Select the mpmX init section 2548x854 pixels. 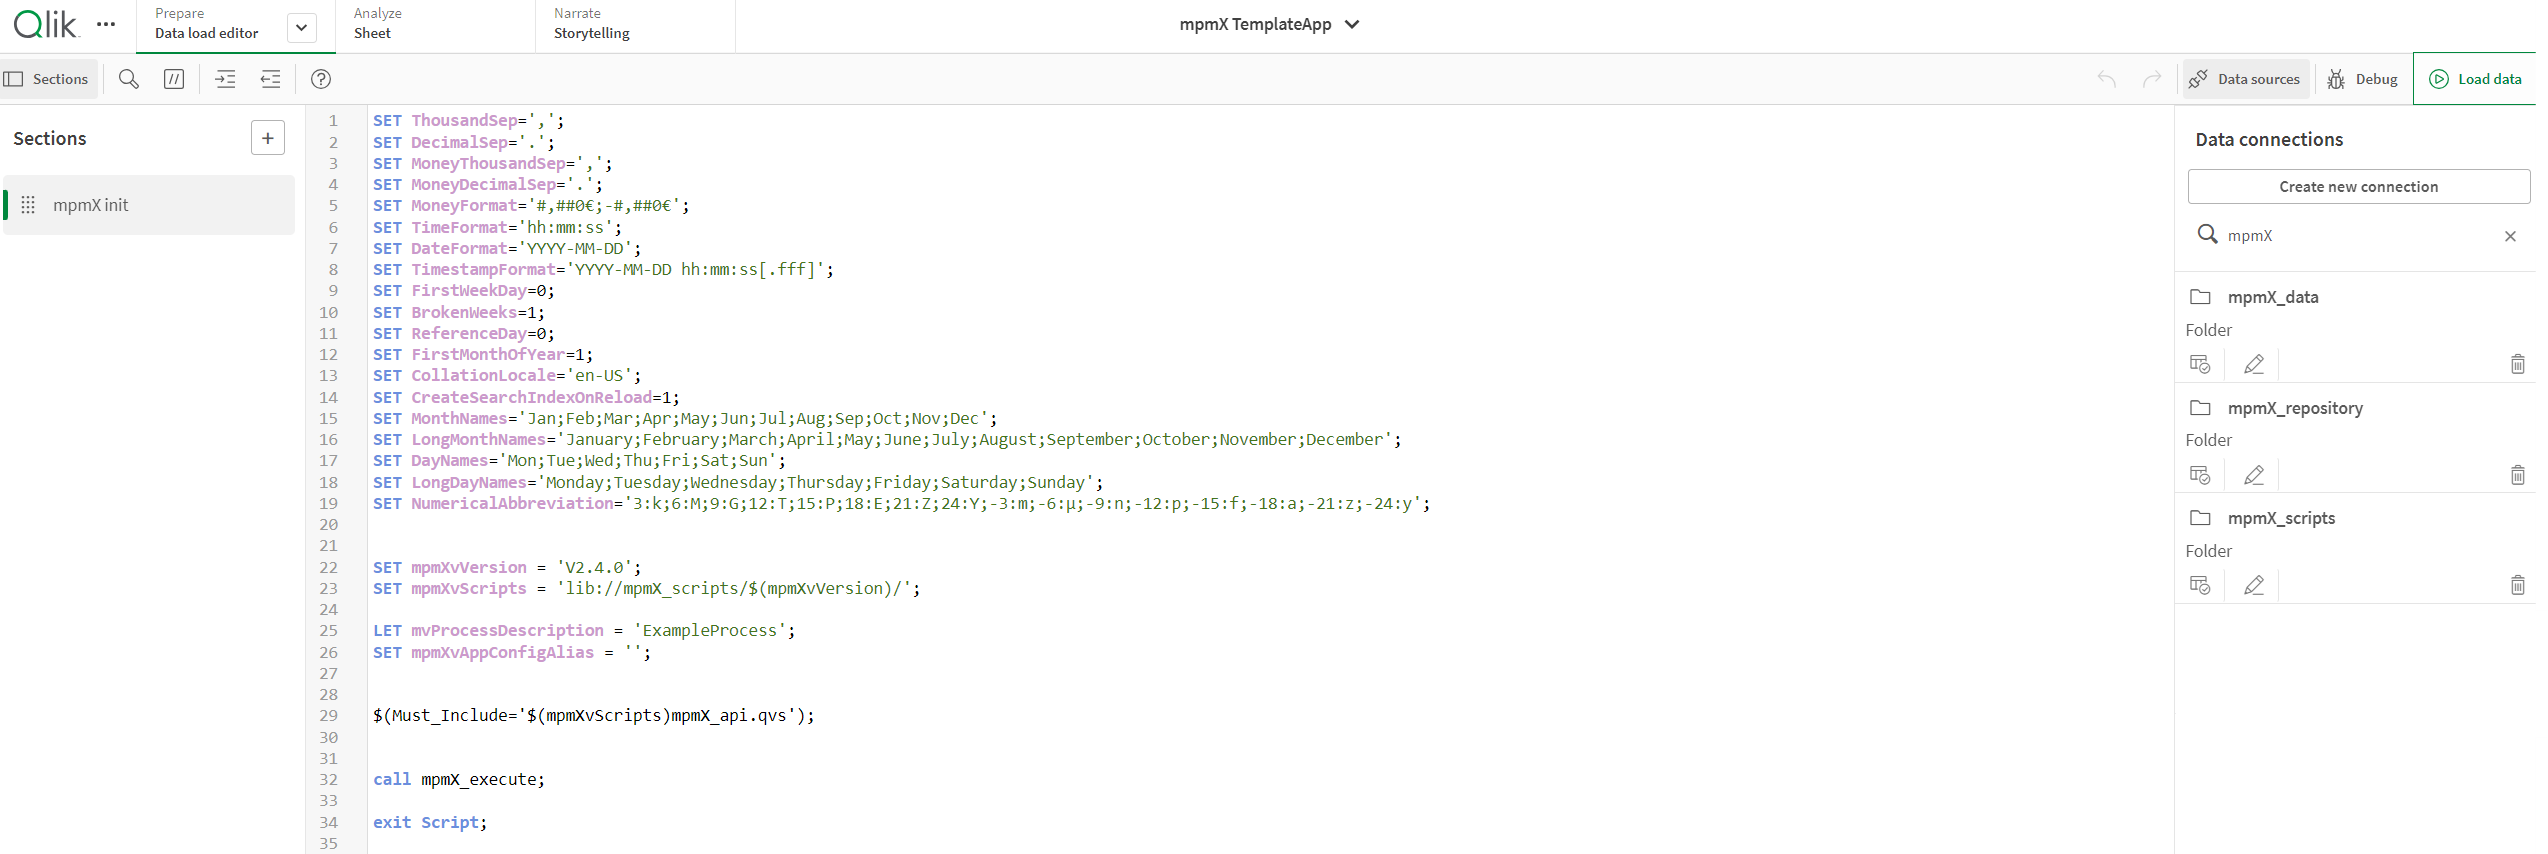click(x=149, y=205)
